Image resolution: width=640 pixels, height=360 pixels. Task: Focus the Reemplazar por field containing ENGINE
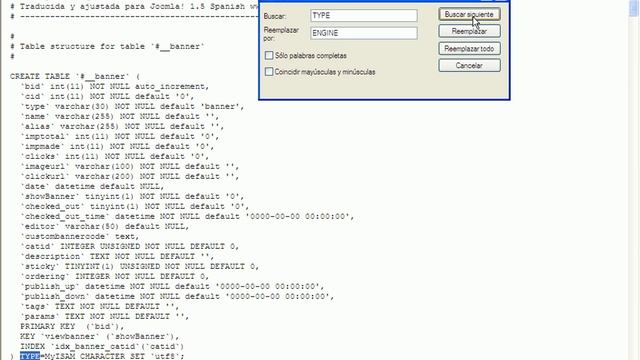pyautogui.click(x=364, y=33)
